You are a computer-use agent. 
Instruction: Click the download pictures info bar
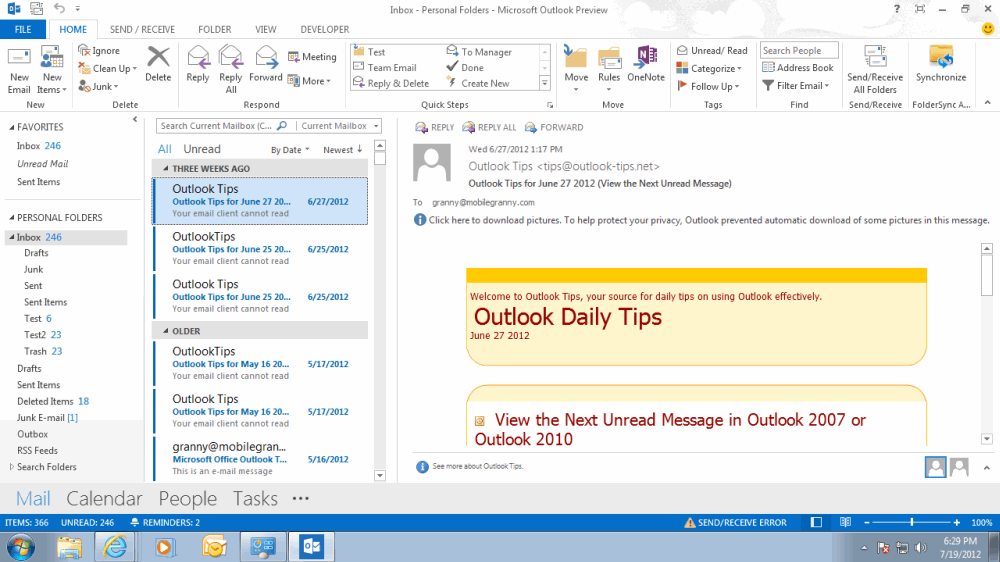tap(702, 220)
